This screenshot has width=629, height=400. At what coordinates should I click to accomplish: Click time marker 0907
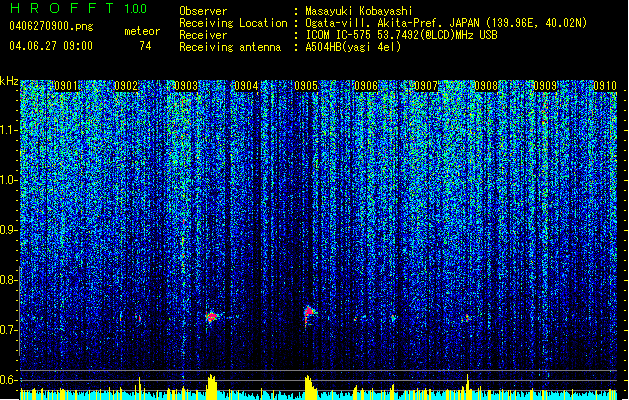click(426, 86)
